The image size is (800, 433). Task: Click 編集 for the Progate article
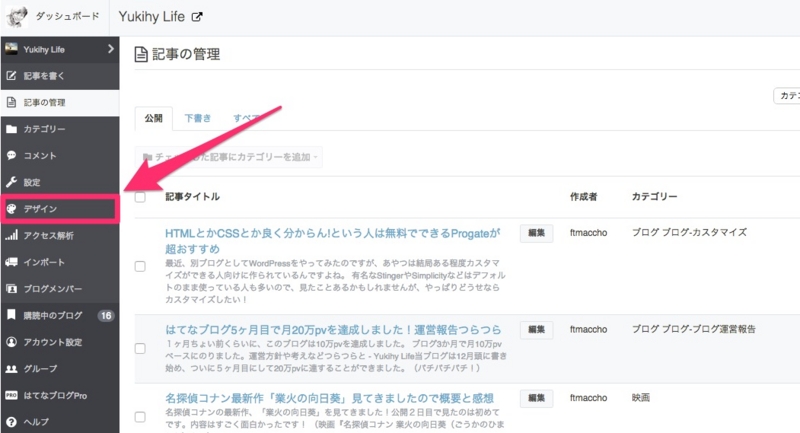tap(536, 233)
